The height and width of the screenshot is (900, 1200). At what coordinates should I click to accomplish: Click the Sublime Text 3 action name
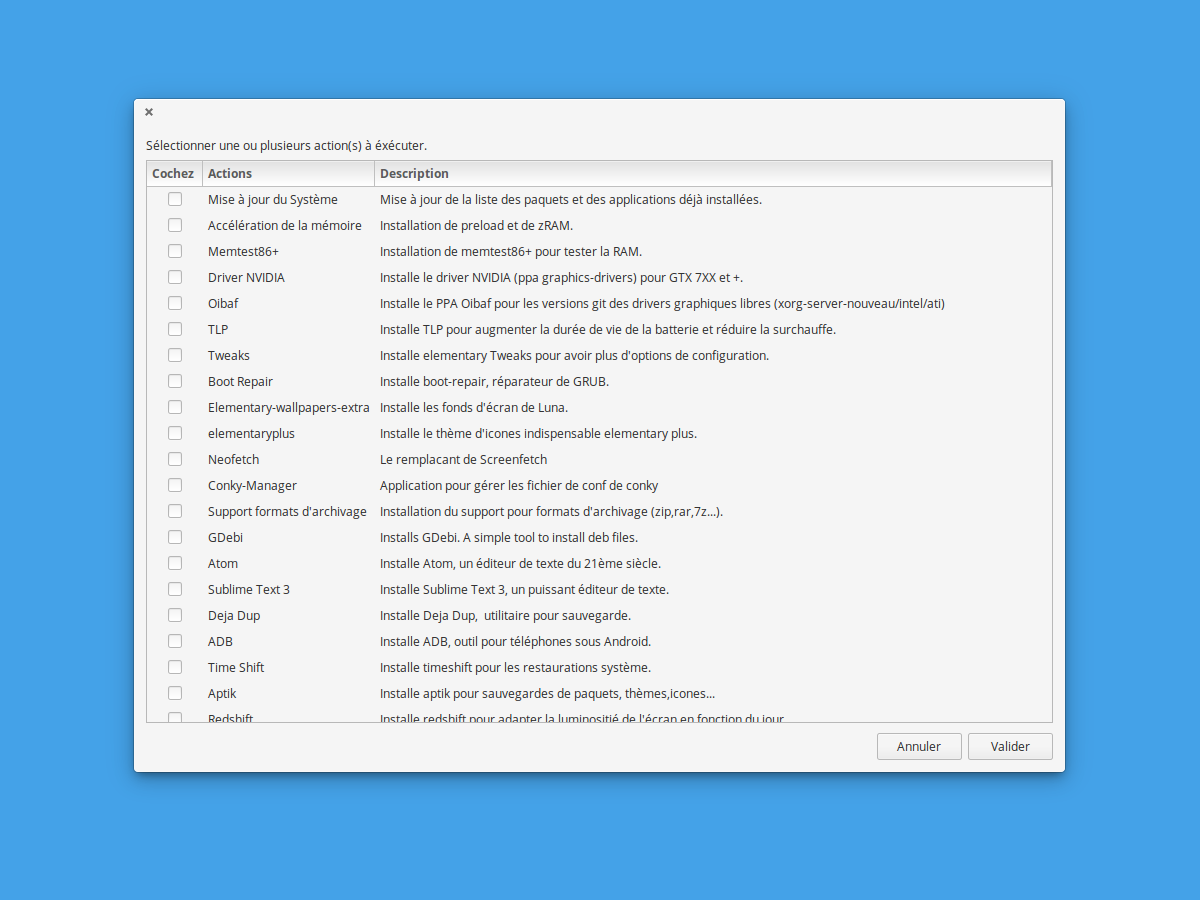249,589
